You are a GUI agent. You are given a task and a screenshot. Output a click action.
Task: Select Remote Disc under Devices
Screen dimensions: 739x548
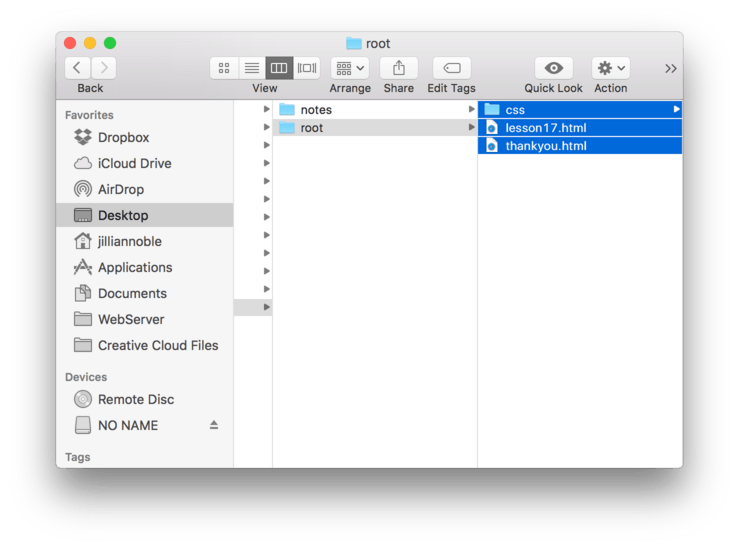coord(145,399)
